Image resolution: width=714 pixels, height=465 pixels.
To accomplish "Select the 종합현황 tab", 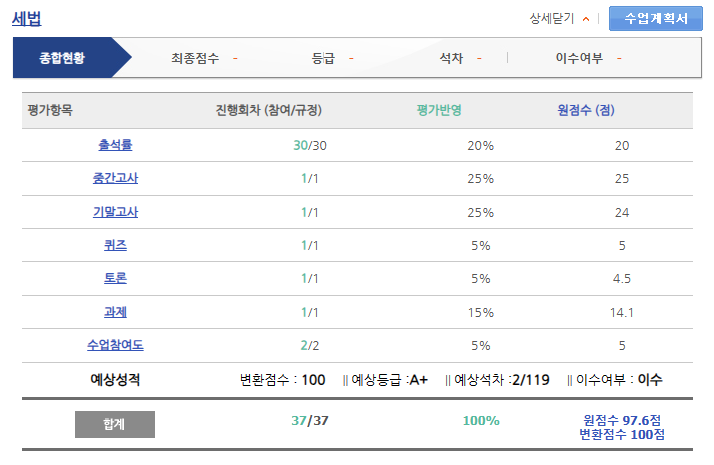I will pos(72,58).
